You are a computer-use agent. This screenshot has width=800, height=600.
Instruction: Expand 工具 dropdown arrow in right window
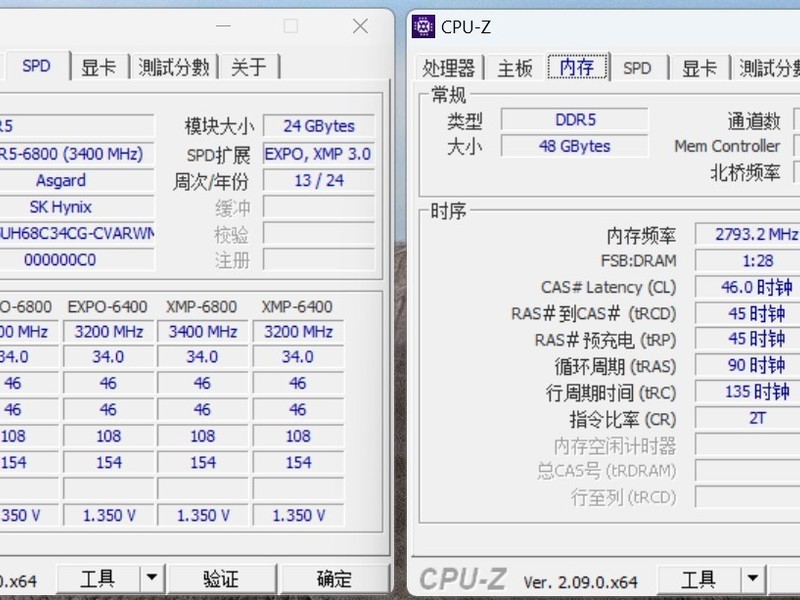click(753, 580)
